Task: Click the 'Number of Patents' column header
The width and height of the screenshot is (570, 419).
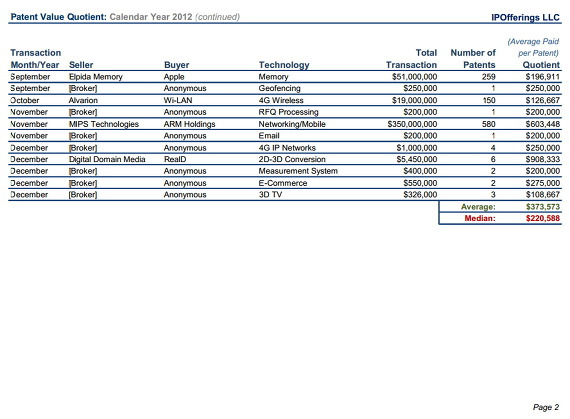Action: tap(473, 59)
